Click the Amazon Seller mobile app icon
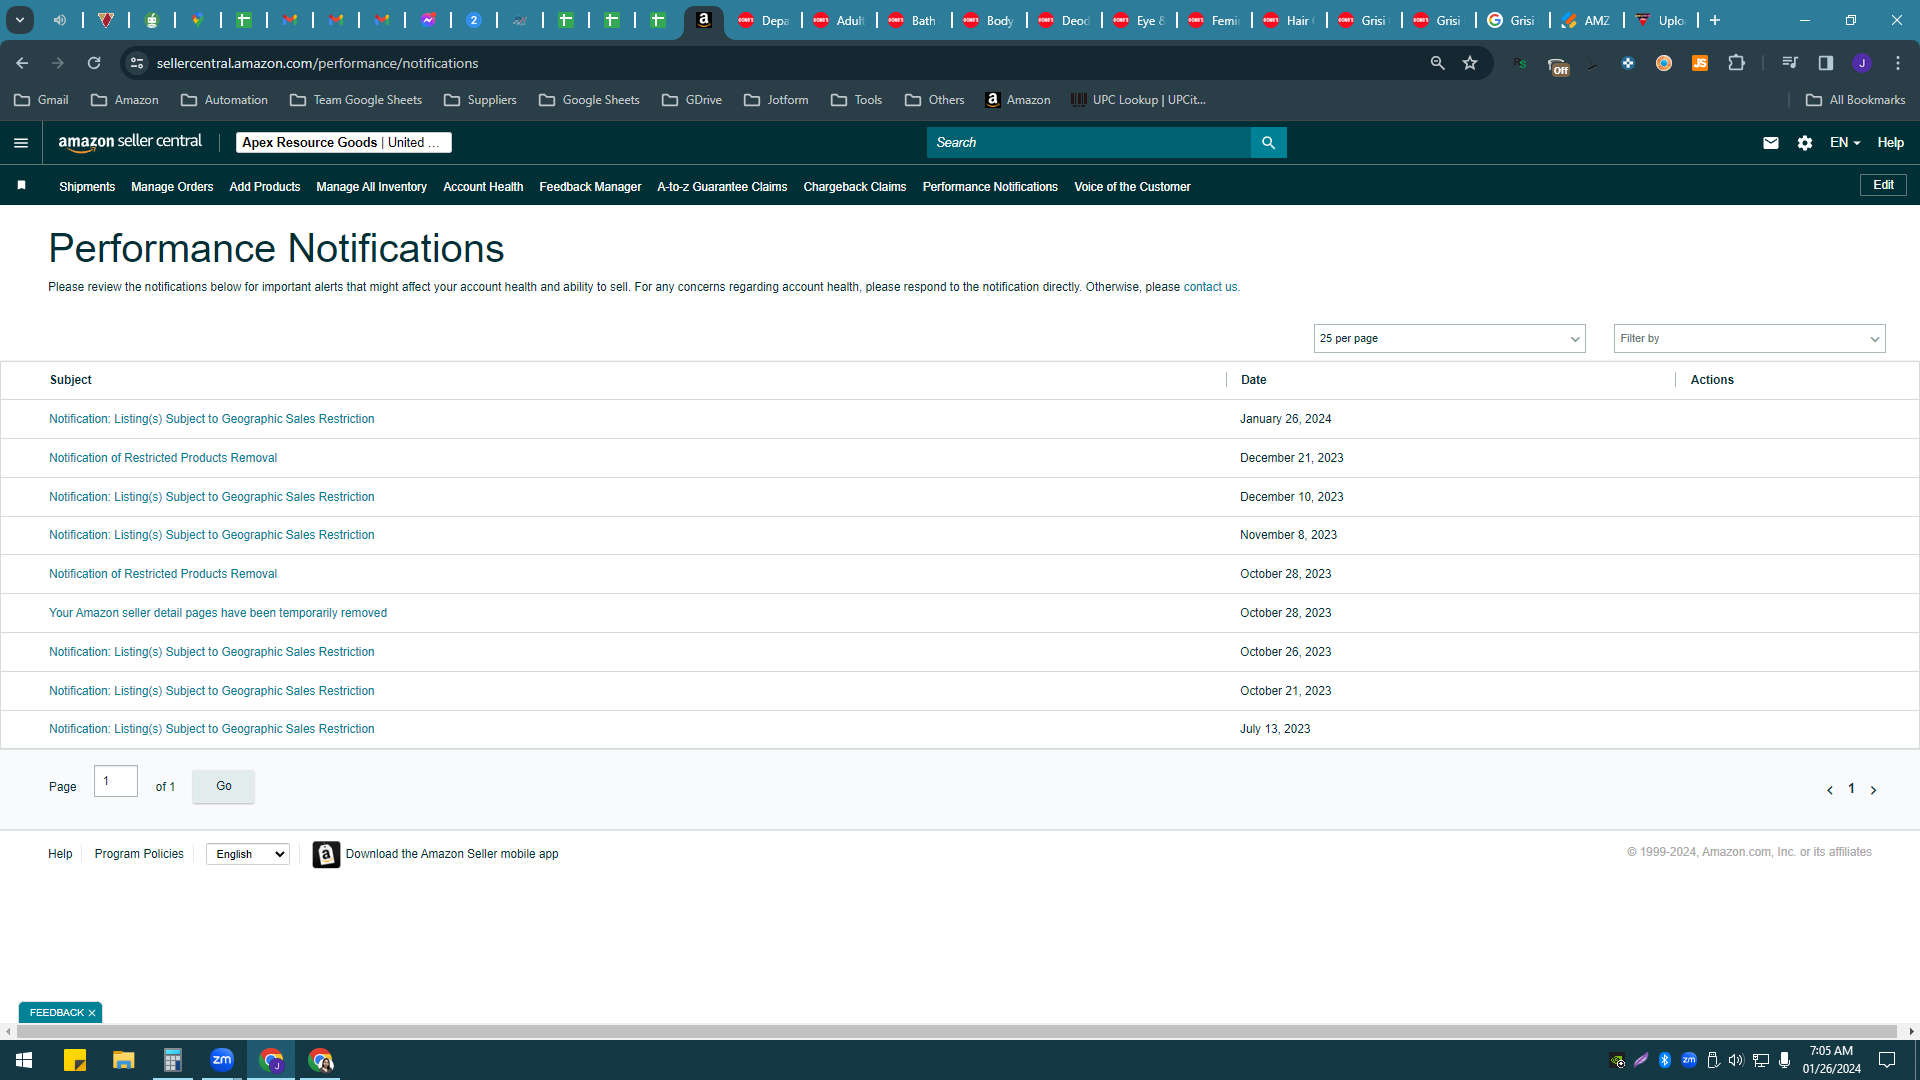The width and height of the screenshot is (1920, 1080). pyautogui.click(x=326, y=854)
